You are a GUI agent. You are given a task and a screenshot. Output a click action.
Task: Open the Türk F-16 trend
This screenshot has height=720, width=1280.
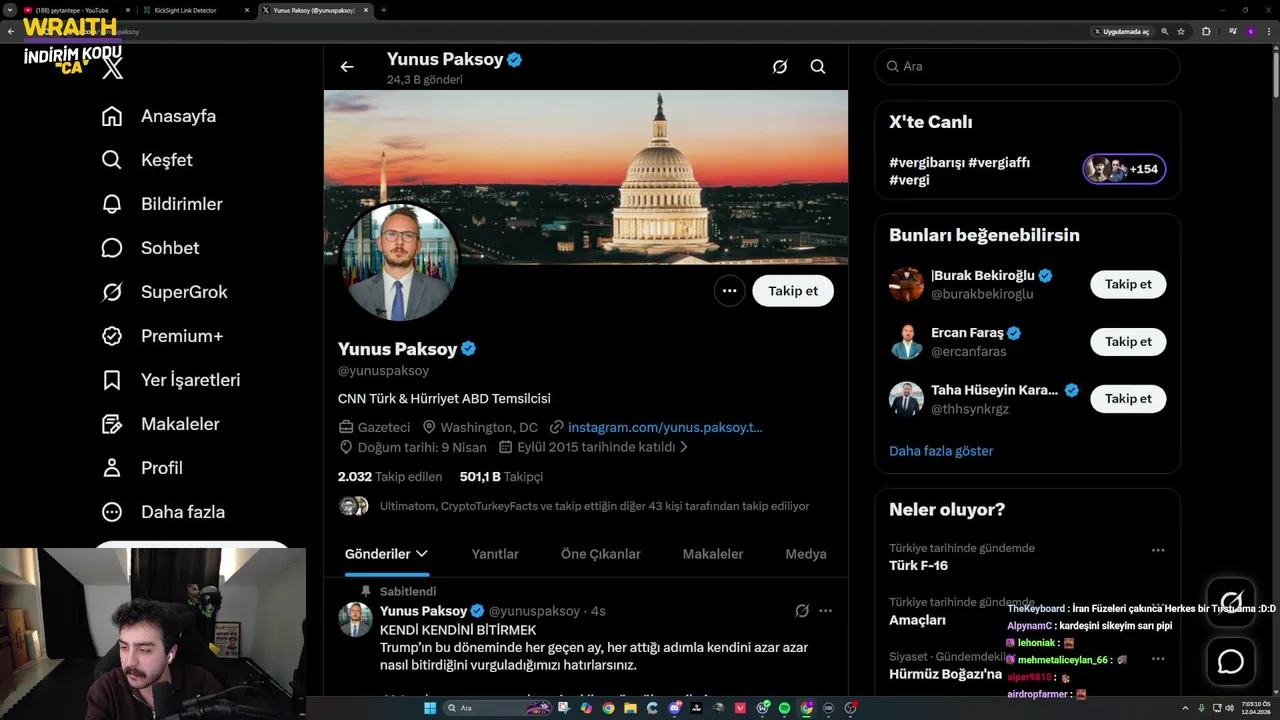coord(918,566)
